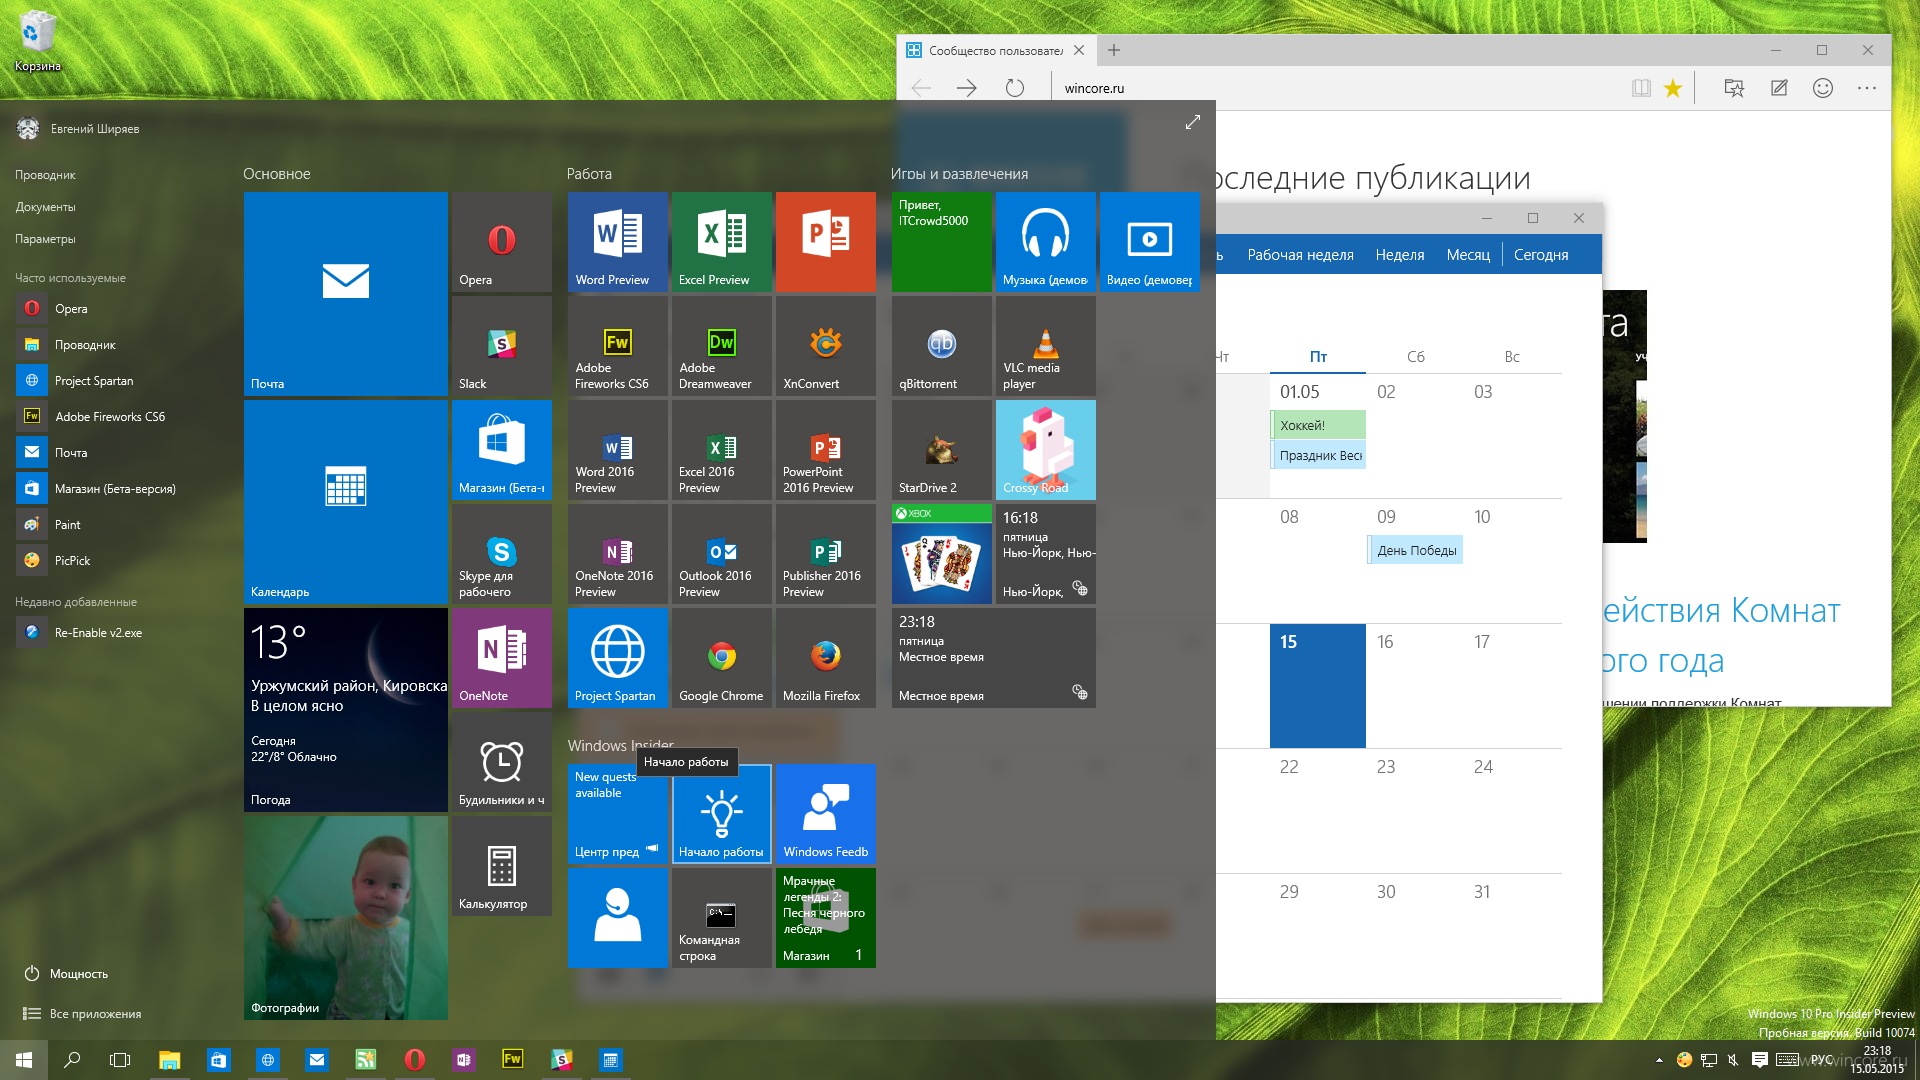Refresh the page in browser
The image size is (1920, 1080).
tap(1014, 88)
